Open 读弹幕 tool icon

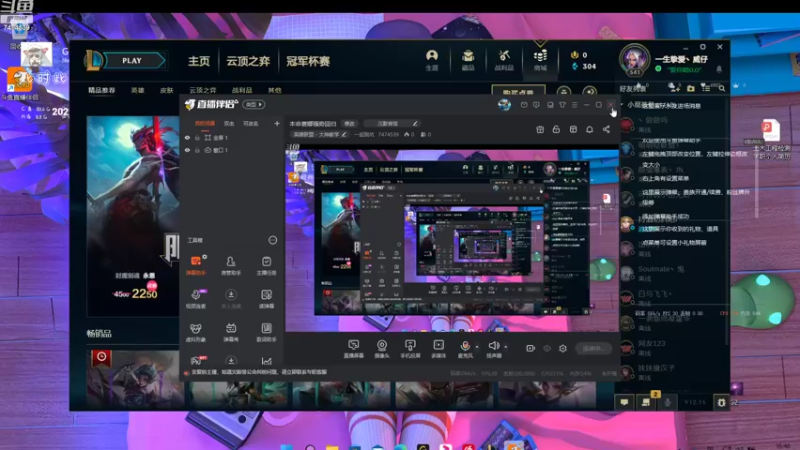(266, 298)
